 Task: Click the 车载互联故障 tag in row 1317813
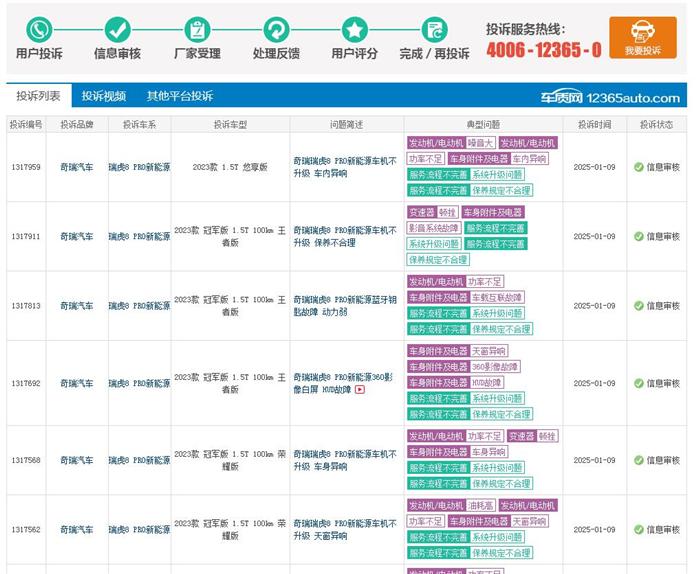point(497,298)
